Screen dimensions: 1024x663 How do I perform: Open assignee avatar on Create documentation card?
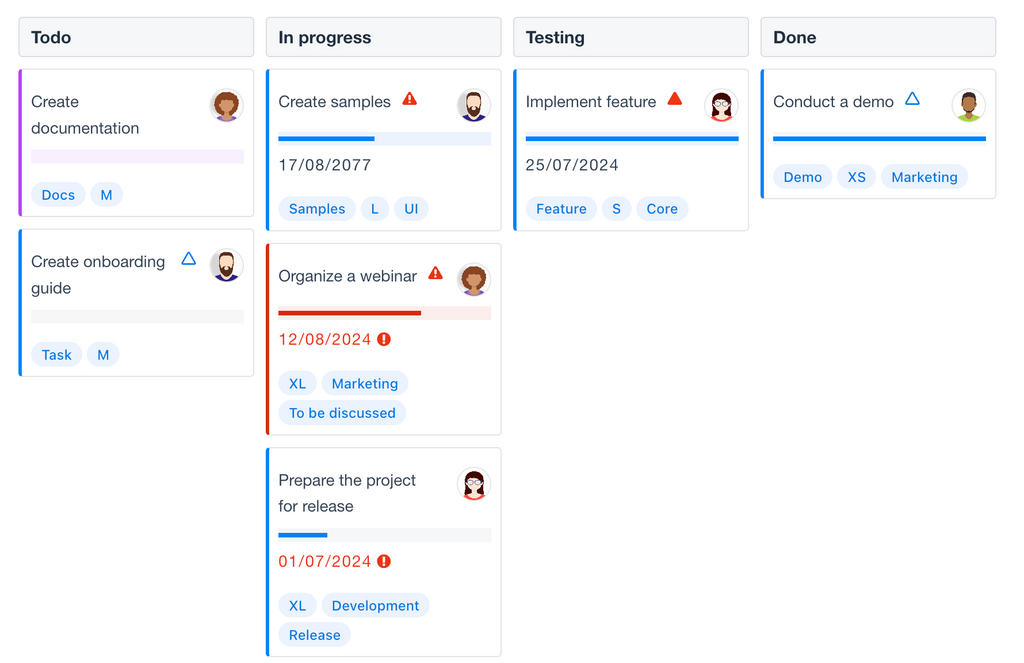point(227,105)
